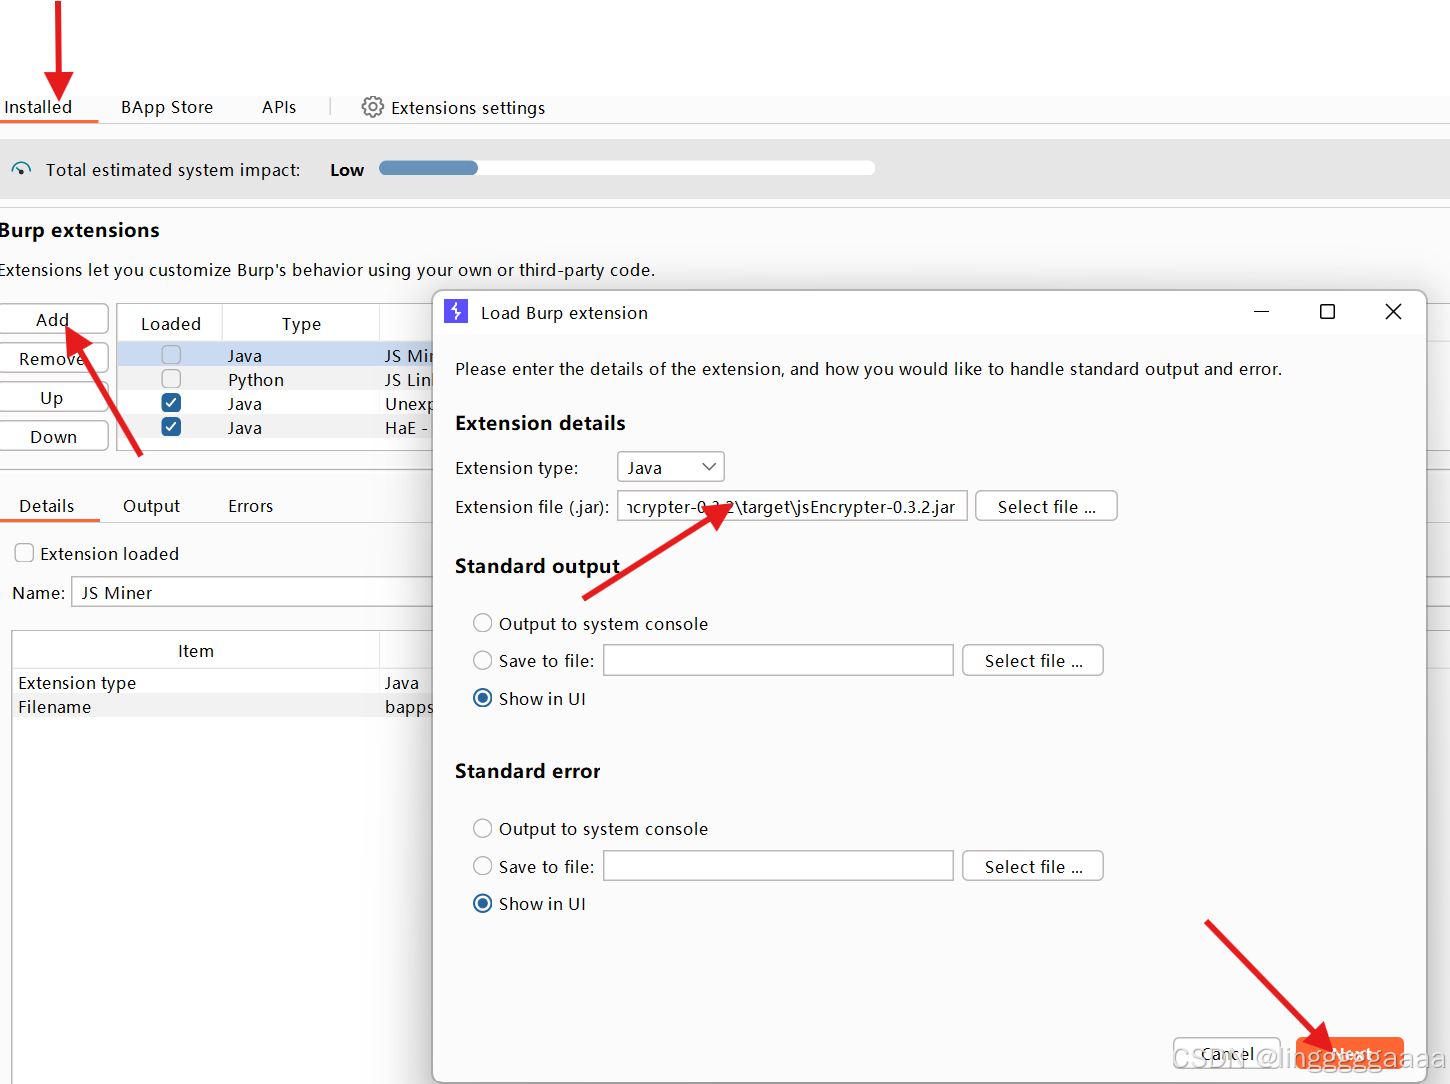This screenshot has height=1084, width=1450.
Task: Select standard output 'Show in UI' radio
Action: tap(482, 698)
